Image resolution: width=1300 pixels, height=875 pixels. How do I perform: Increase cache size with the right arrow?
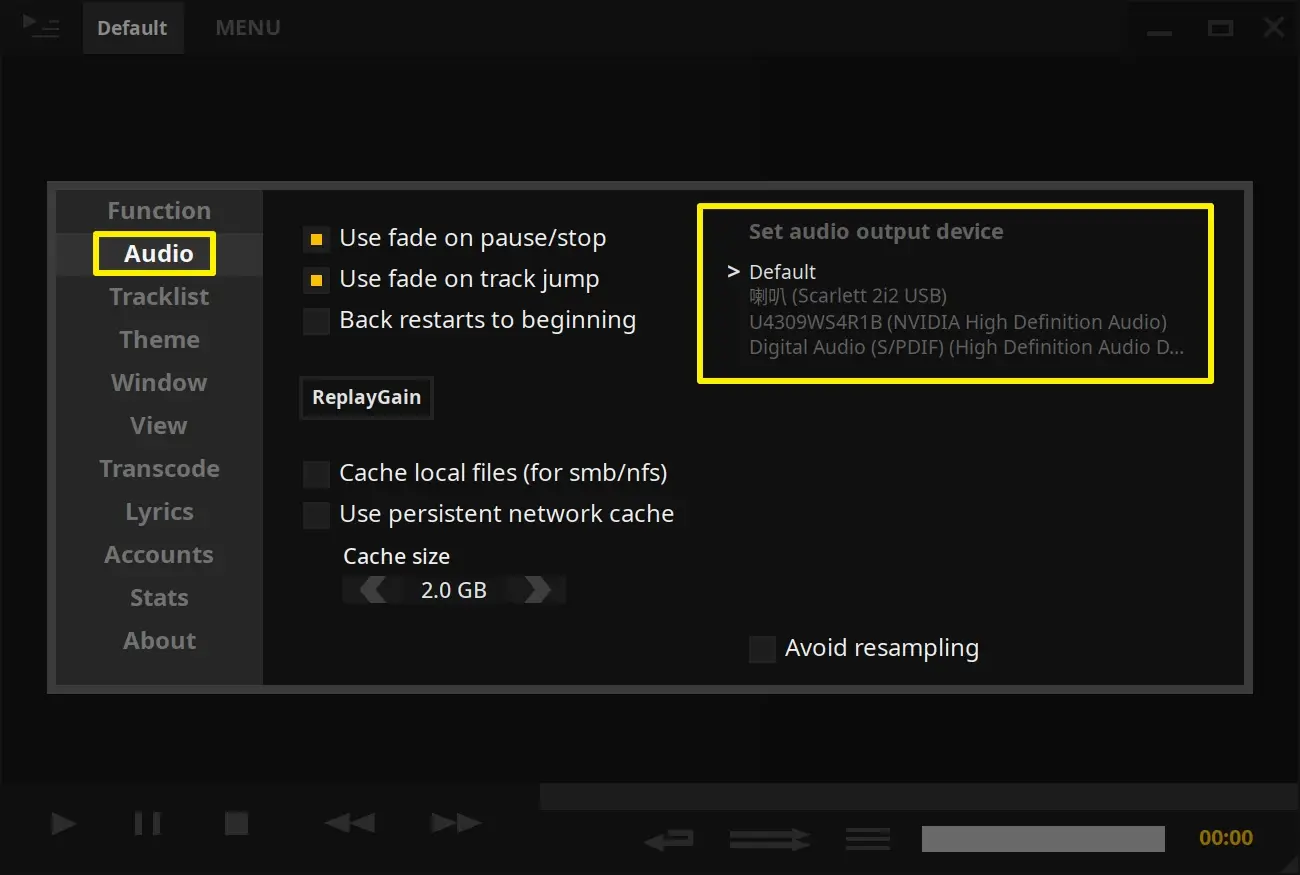(537, 590)
